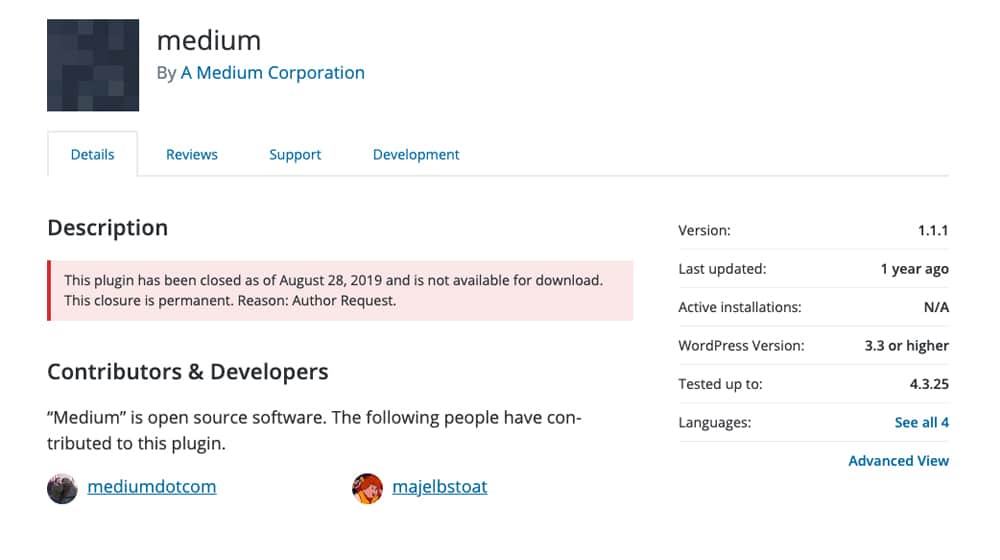Viewport: 1000px width, 560px height.
Task: Click the open source software paragraph
Action: click(314, 431)
